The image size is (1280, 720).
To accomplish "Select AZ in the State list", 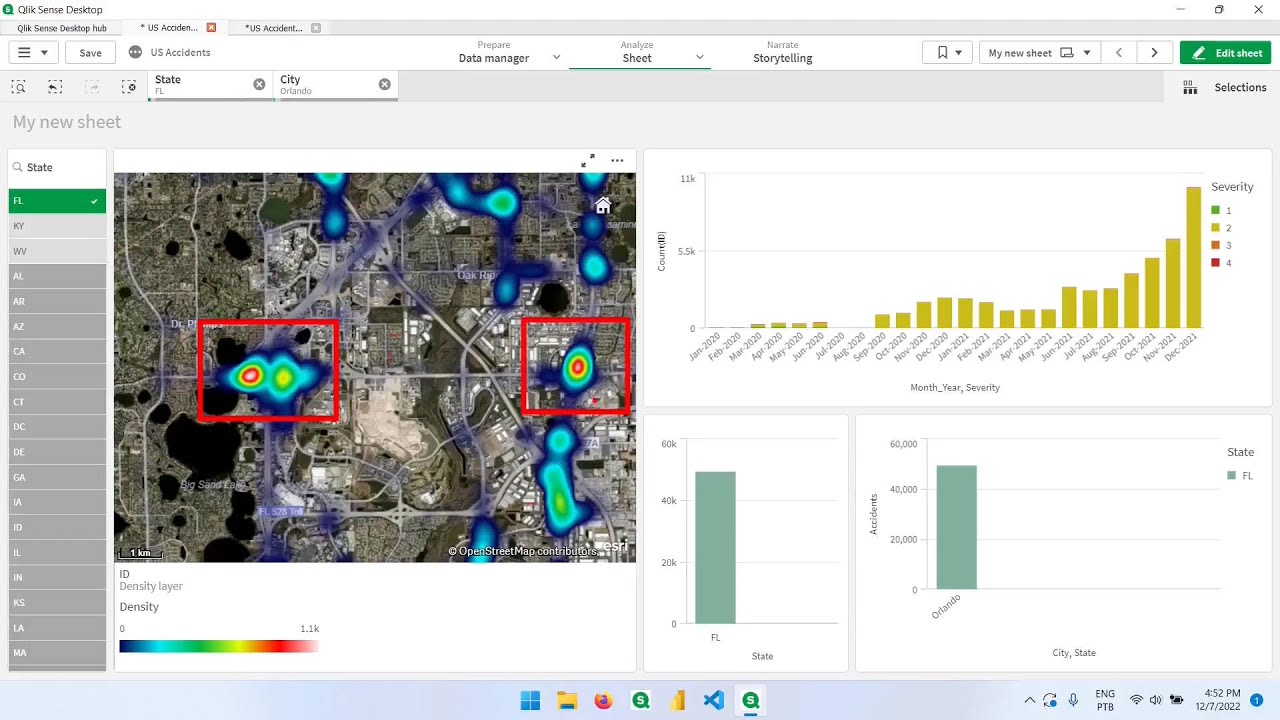I will pyautogui.click(x=57, y=326).
